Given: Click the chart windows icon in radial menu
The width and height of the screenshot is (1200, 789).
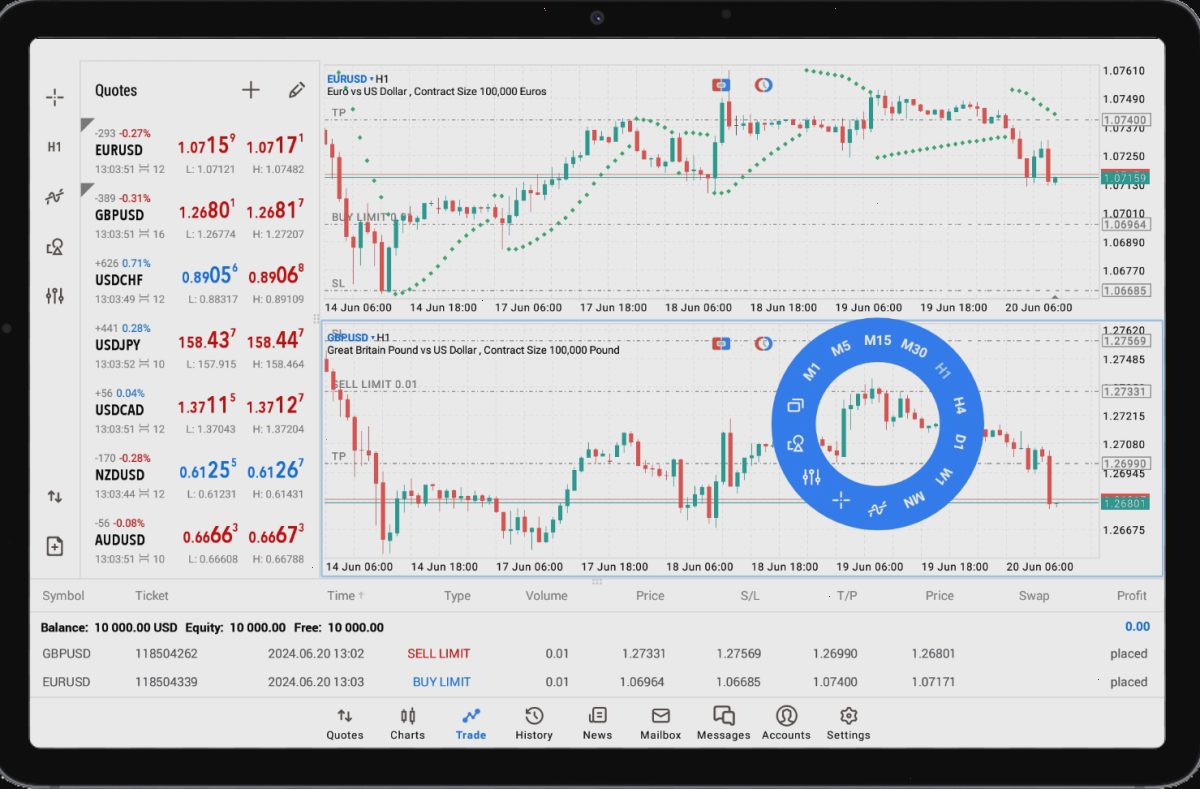Looking at the screenshot, I should [796, 405].
